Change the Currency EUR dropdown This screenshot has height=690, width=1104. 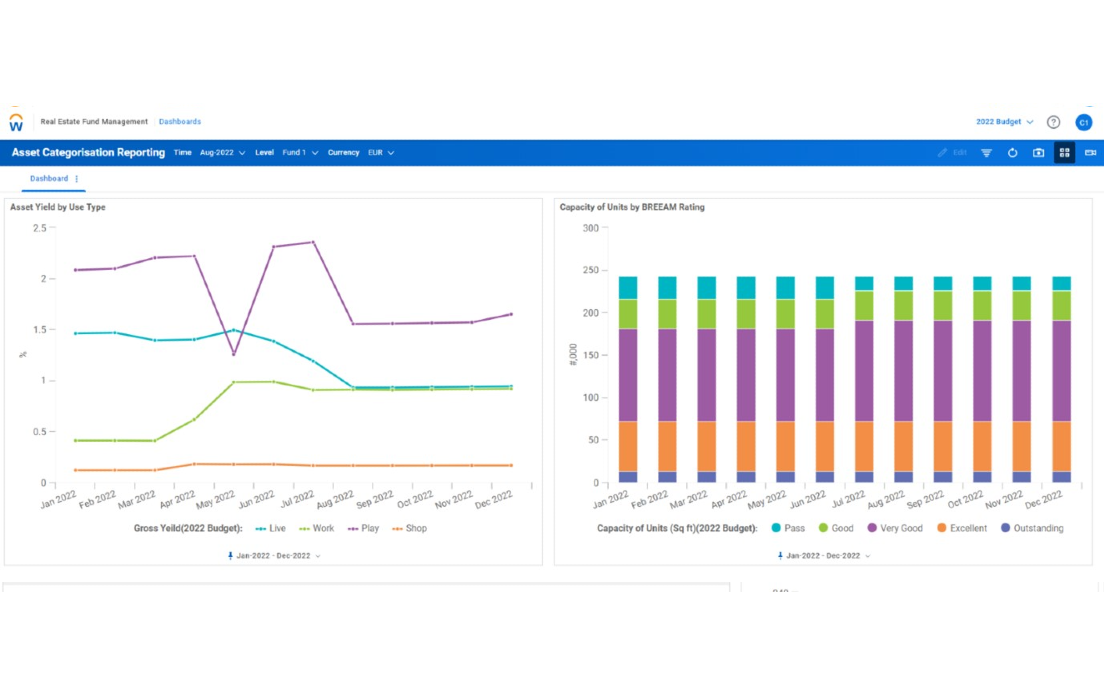381,153
